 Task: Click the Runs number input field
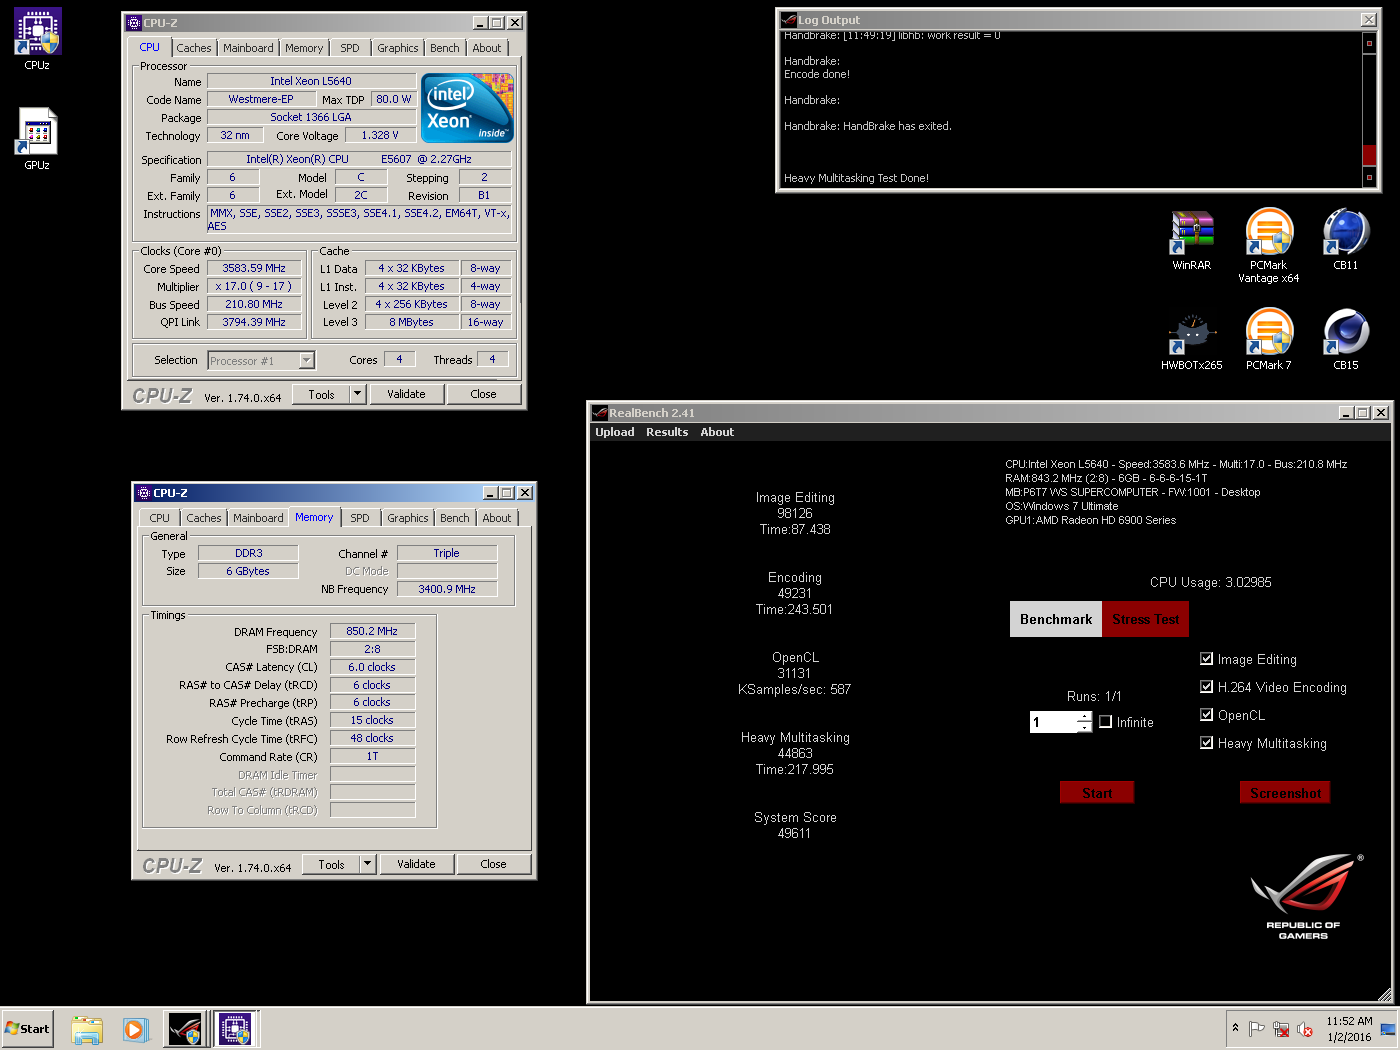click(1053, 722)
